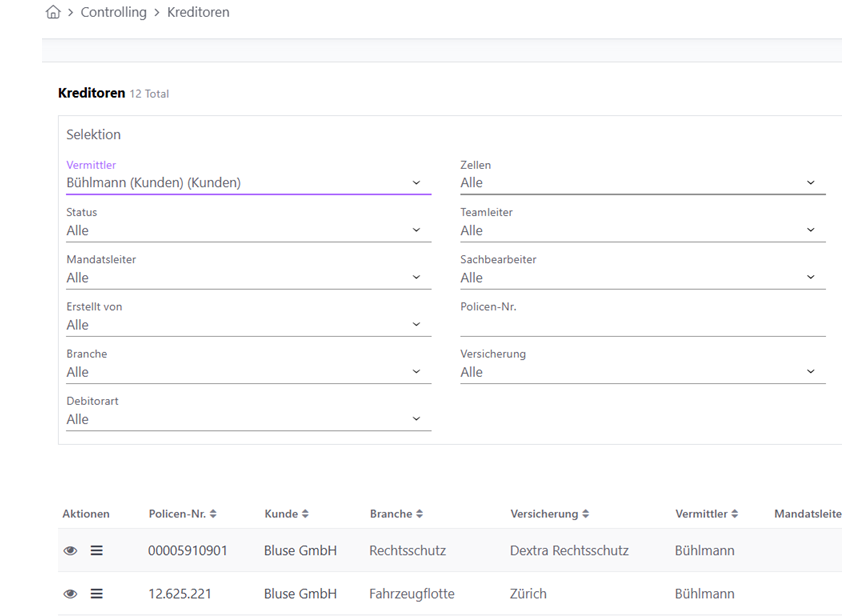Image resolution: width=862 pixels, height=616 pixels.
Task: Open the Versicherung filter dropdown
Action: tap(642, 373)
